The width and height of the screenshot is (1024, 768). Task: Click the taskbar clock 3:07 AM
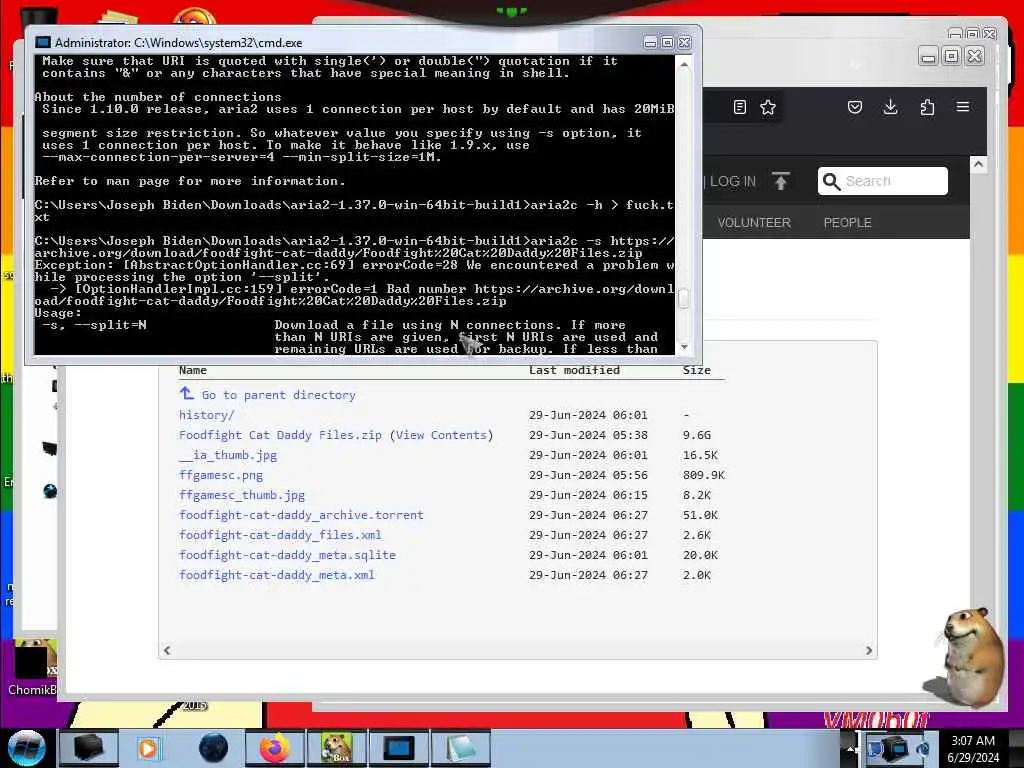(x=973, y=741)
